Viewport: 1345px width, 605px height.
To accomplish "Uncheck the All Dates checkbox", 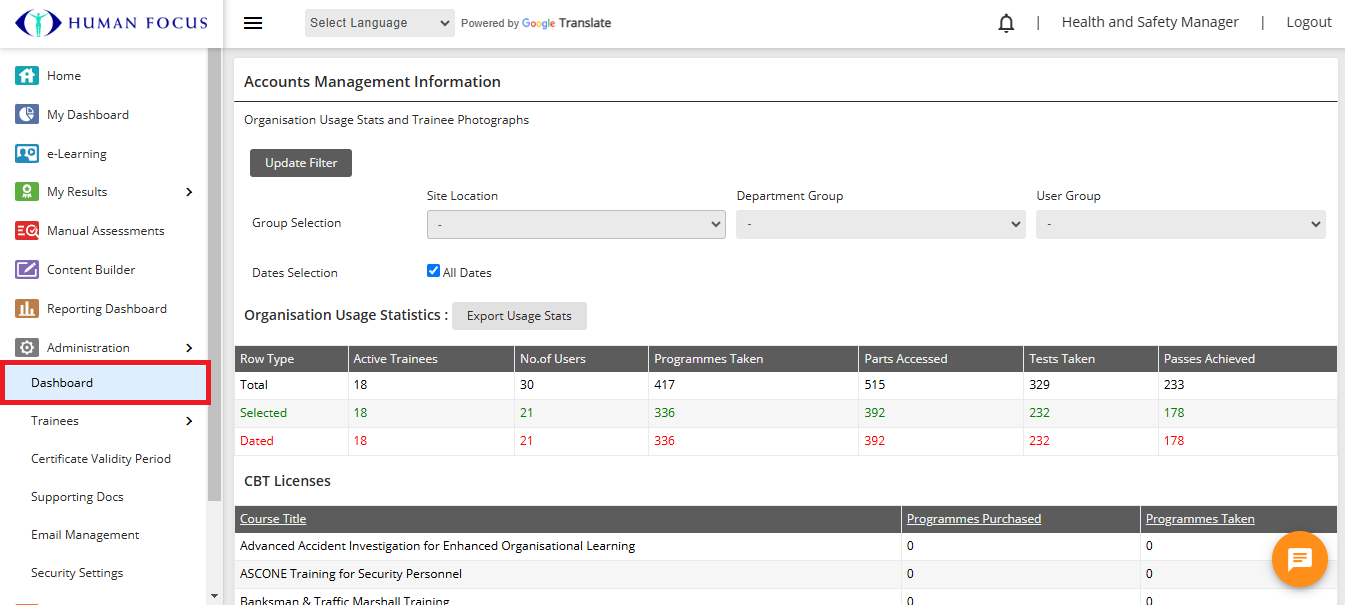I will pos(433,271).
